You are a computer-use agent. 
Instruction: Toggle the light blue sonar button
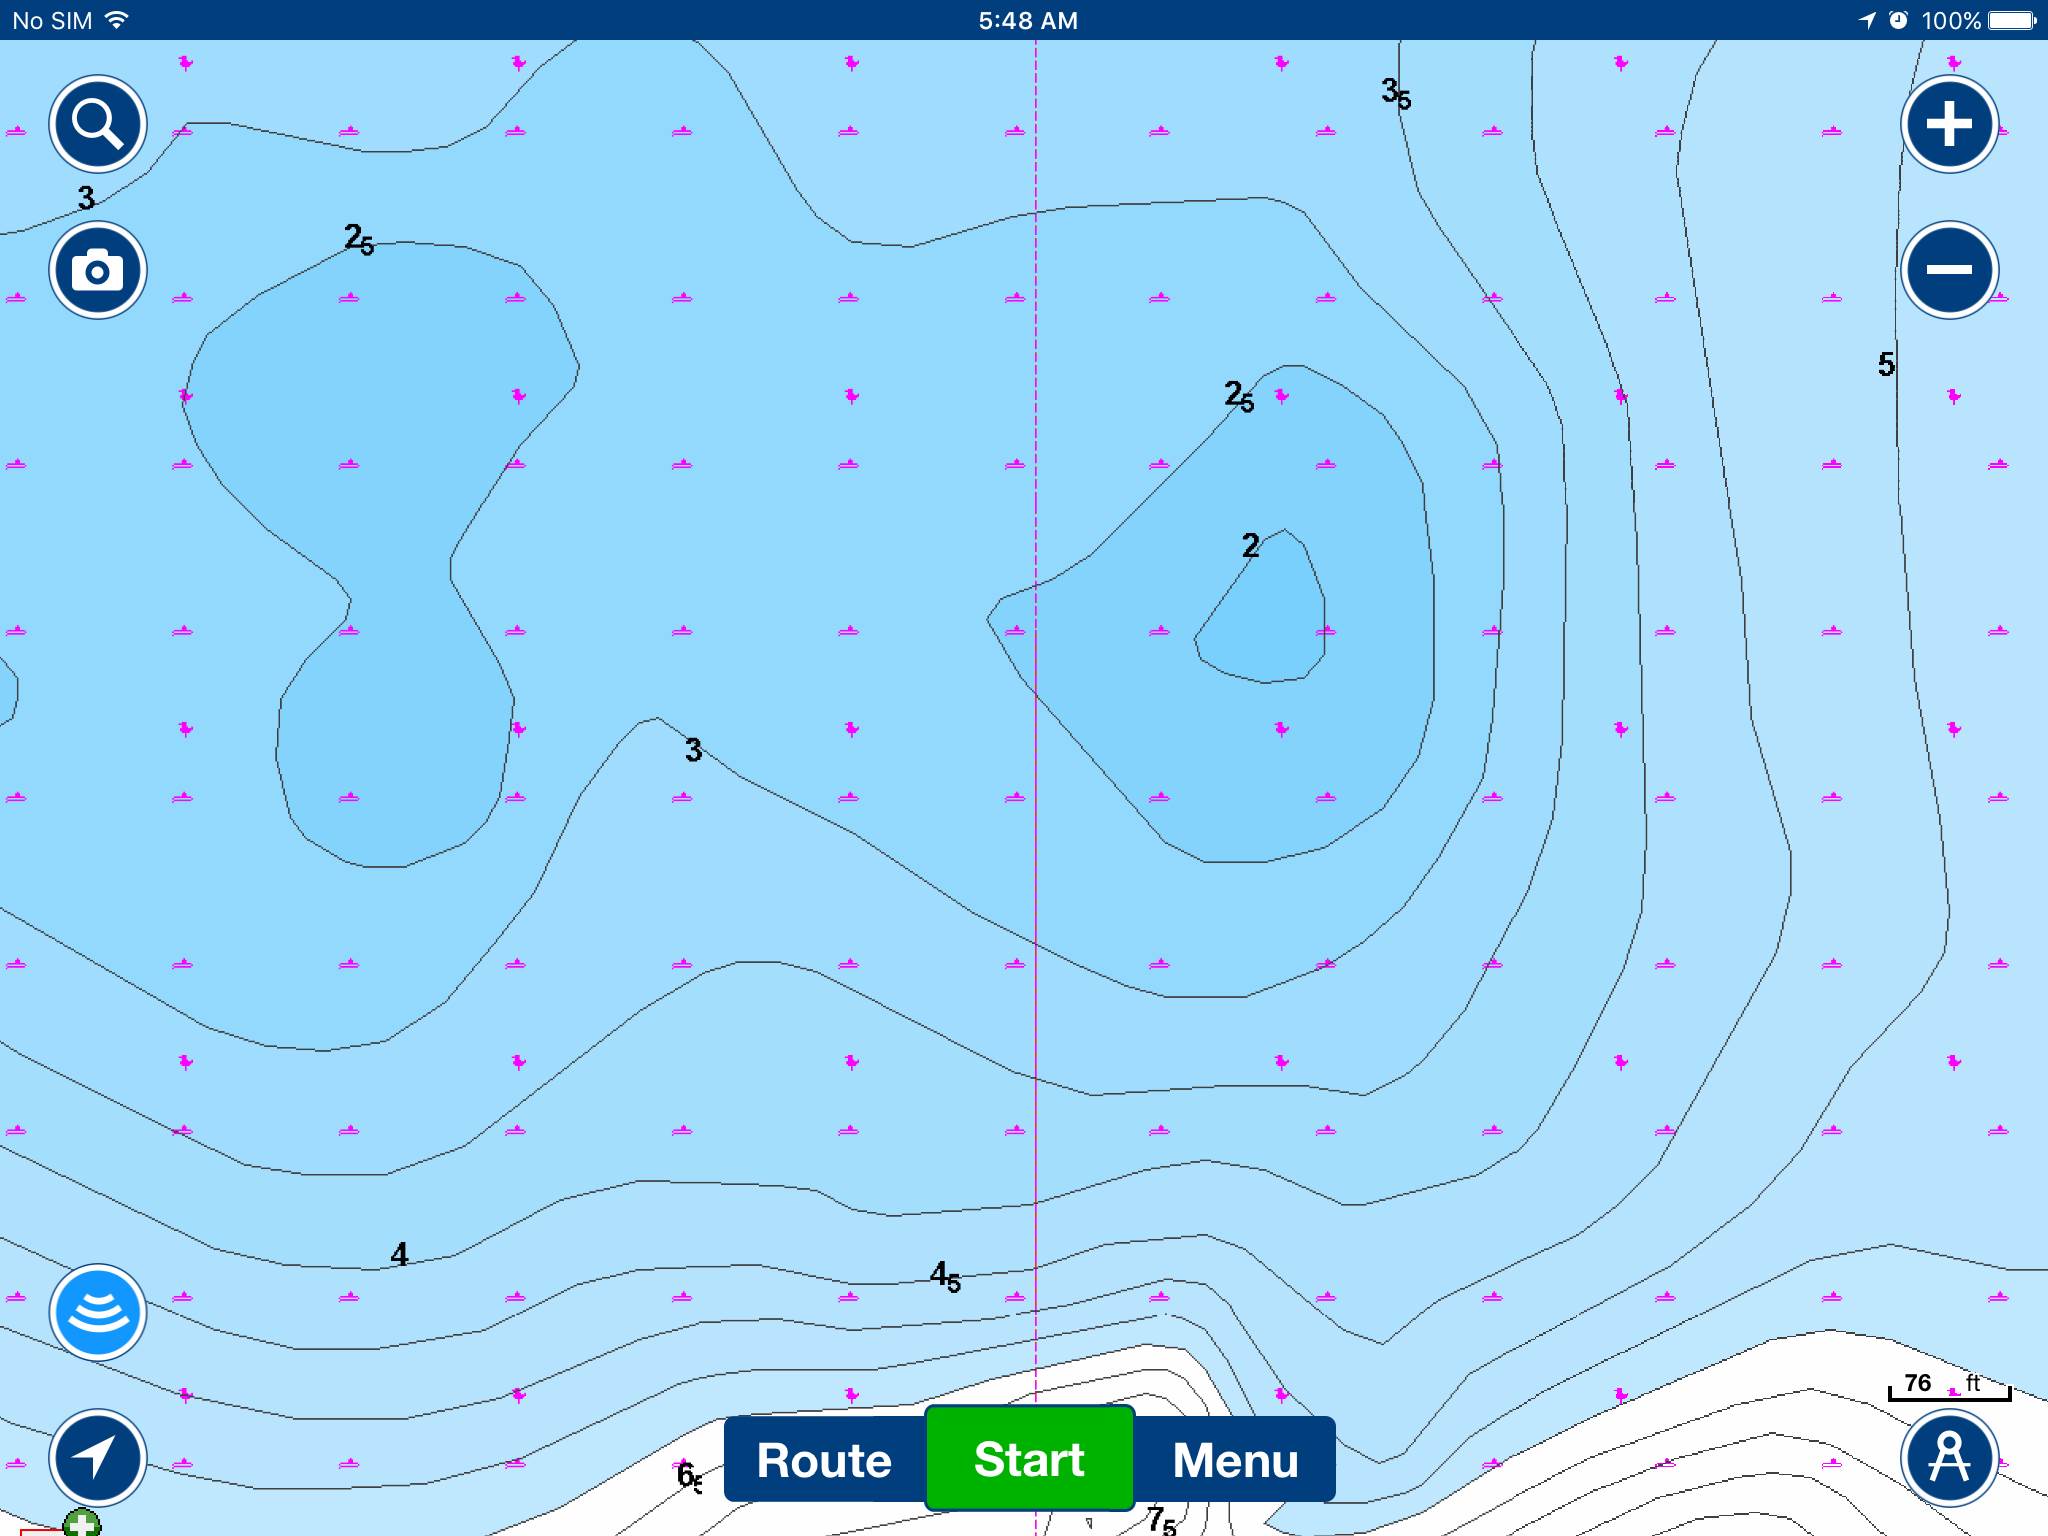98,1312
